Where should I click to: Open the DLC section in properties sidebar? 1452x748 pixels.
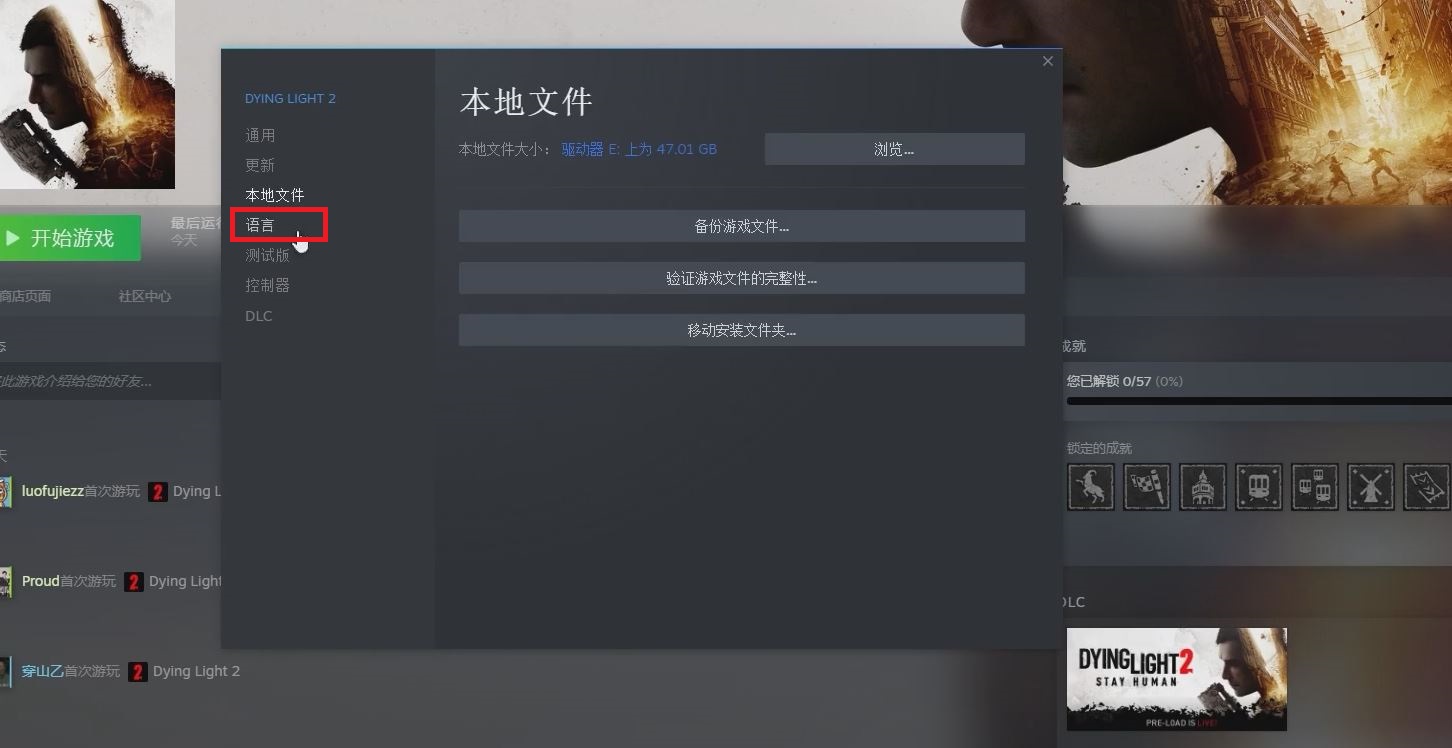coord(258,316)
